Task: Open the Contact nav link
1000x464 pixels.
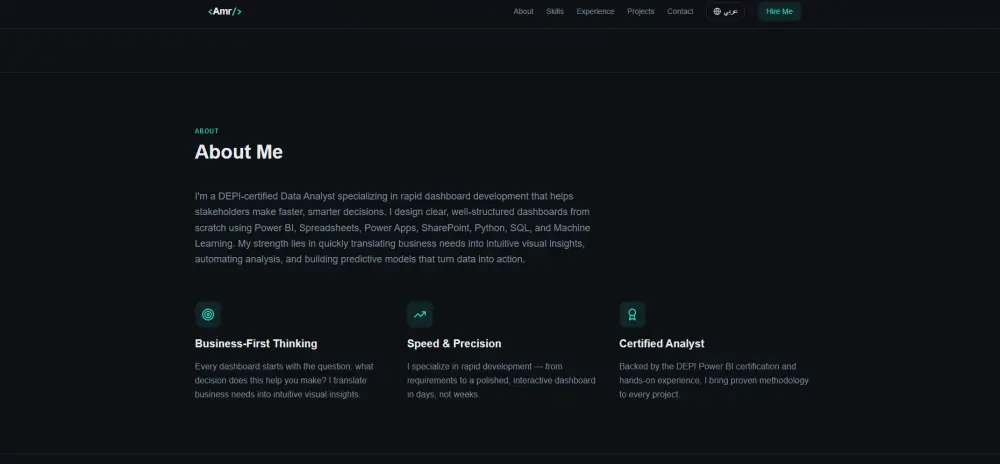Action: click(x=680, y=11)
